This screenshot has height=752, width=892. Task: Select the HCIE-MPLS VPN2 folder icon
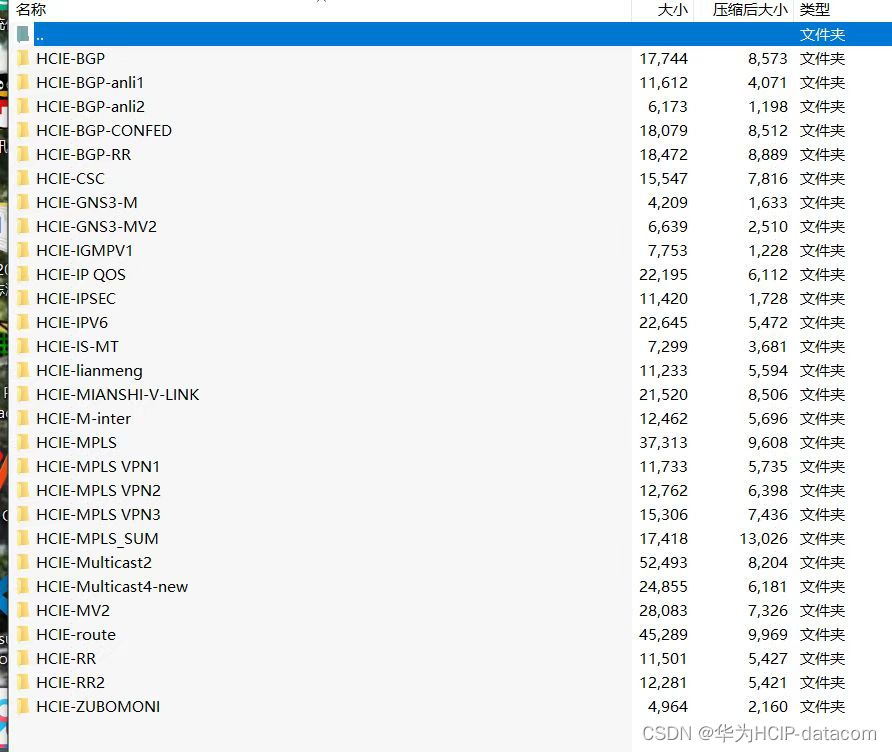click(x=23, y=490)
